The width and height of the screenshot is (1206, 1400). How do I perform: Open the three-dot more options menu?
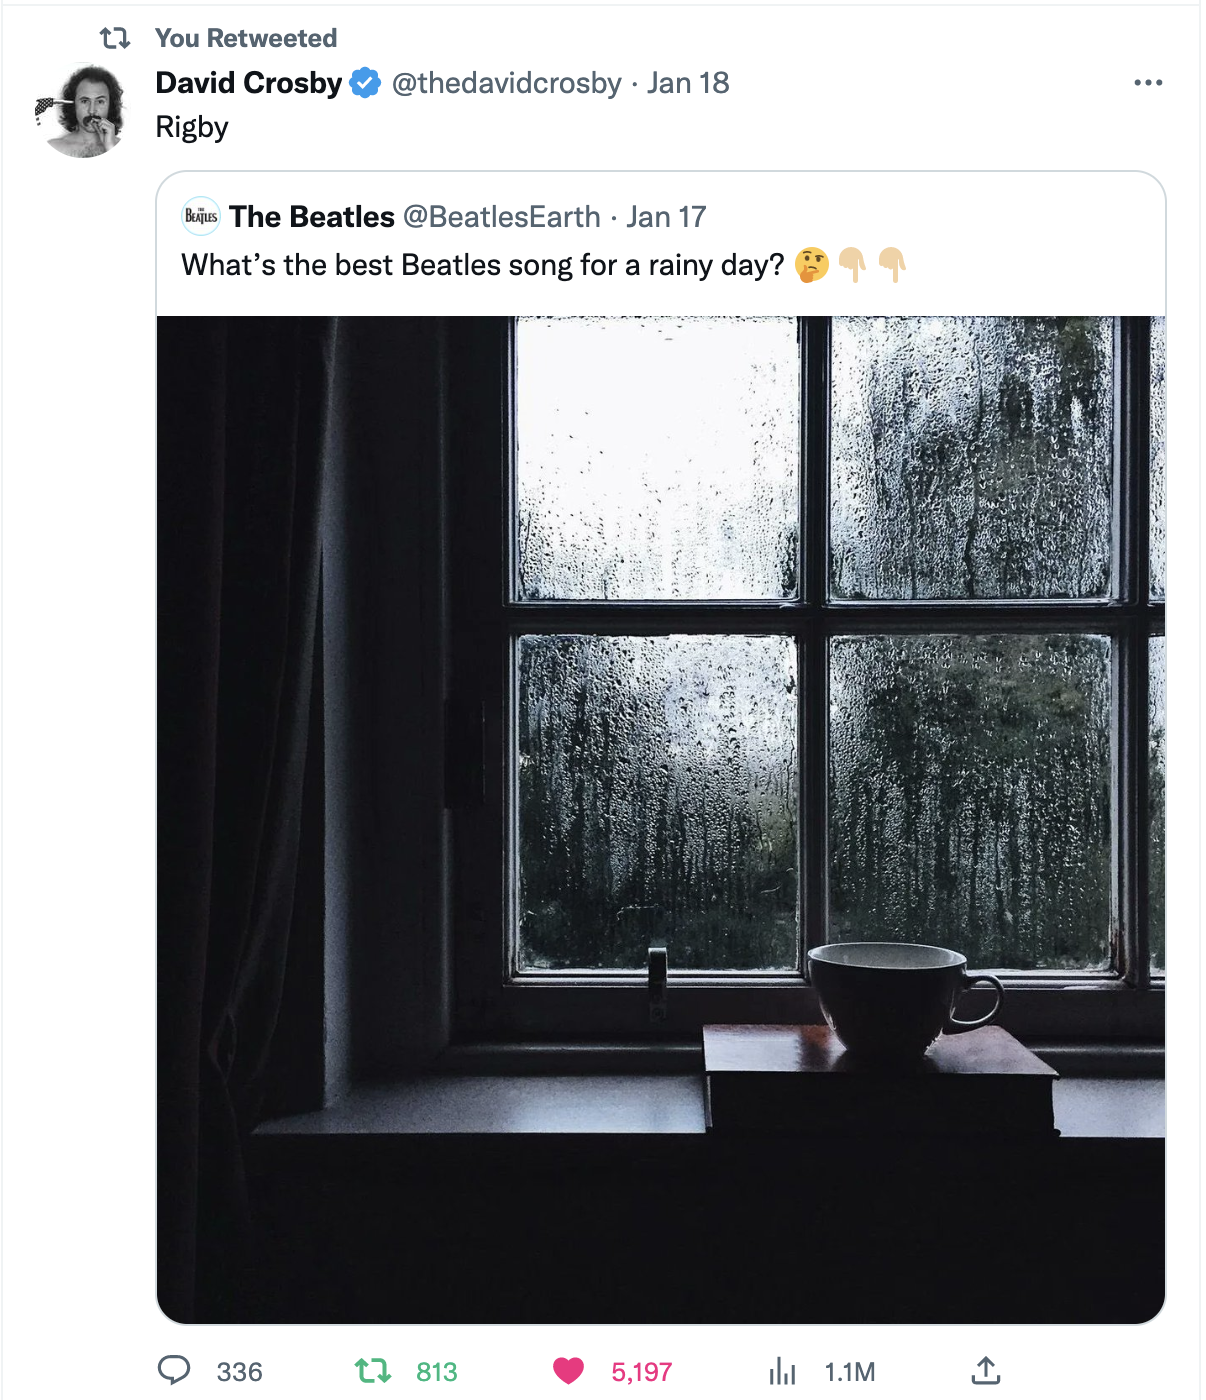coord(1148,83)
